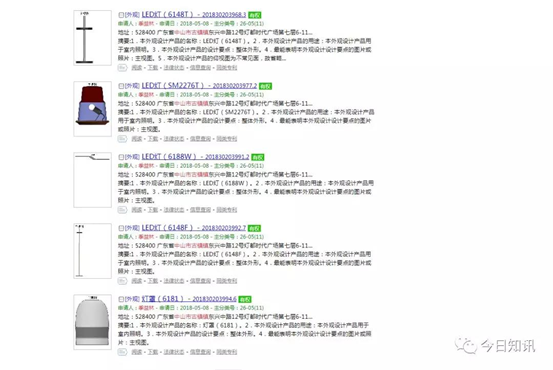View the 6148T lamp design thumbnail
Image resolution: width=553 pixels, height=370 pixels.
click(92, 38)
